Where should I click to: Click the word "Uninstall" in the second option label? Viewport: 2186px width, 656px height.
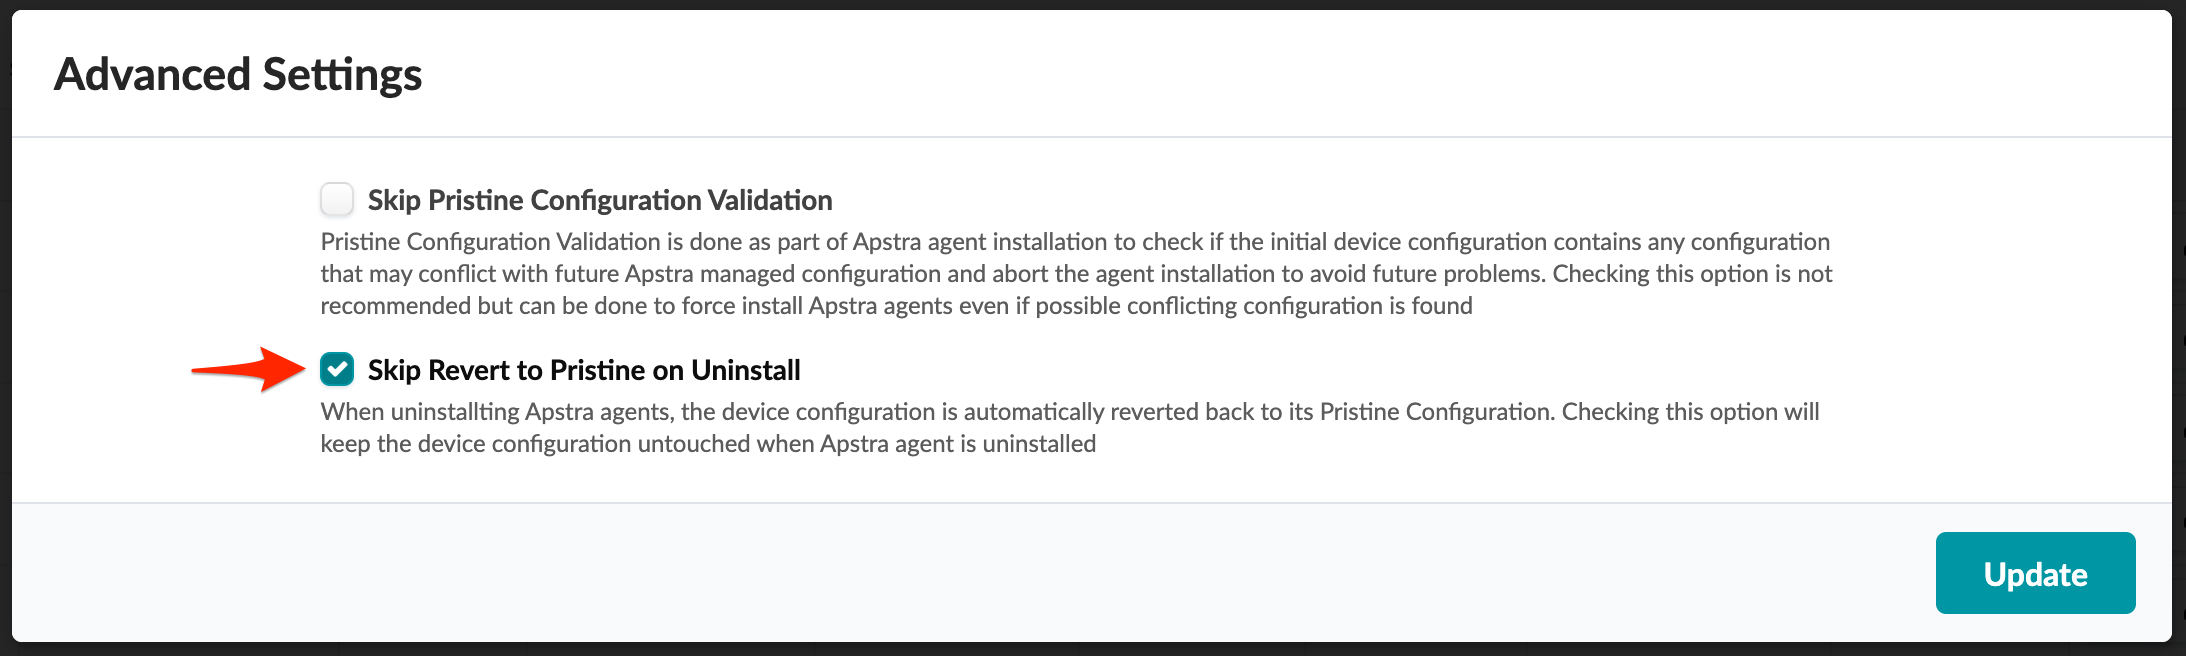(746, 370)
